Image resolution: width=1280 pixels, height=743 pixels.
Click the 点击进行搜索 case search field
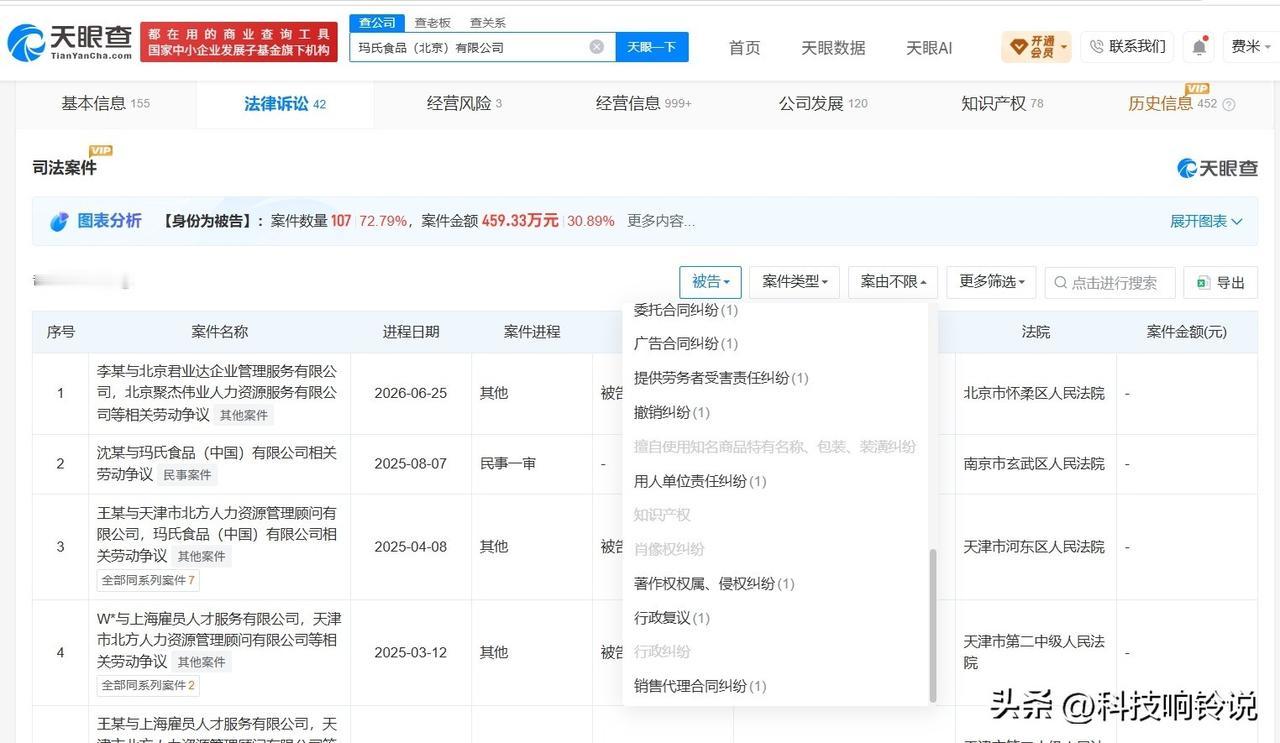tap(1110, 283)
